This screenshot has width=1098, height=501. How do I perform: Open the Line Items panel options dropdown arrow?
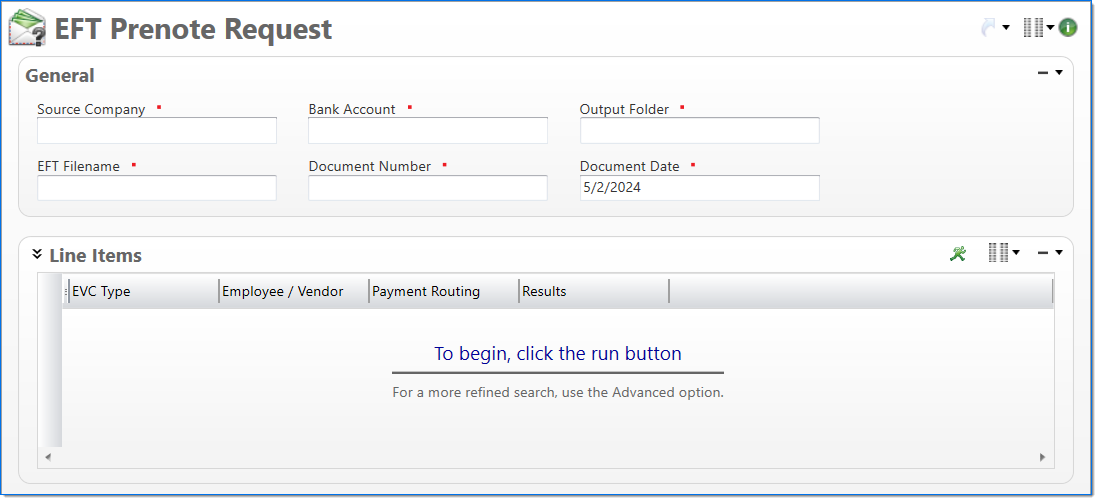pos(1059,253)
